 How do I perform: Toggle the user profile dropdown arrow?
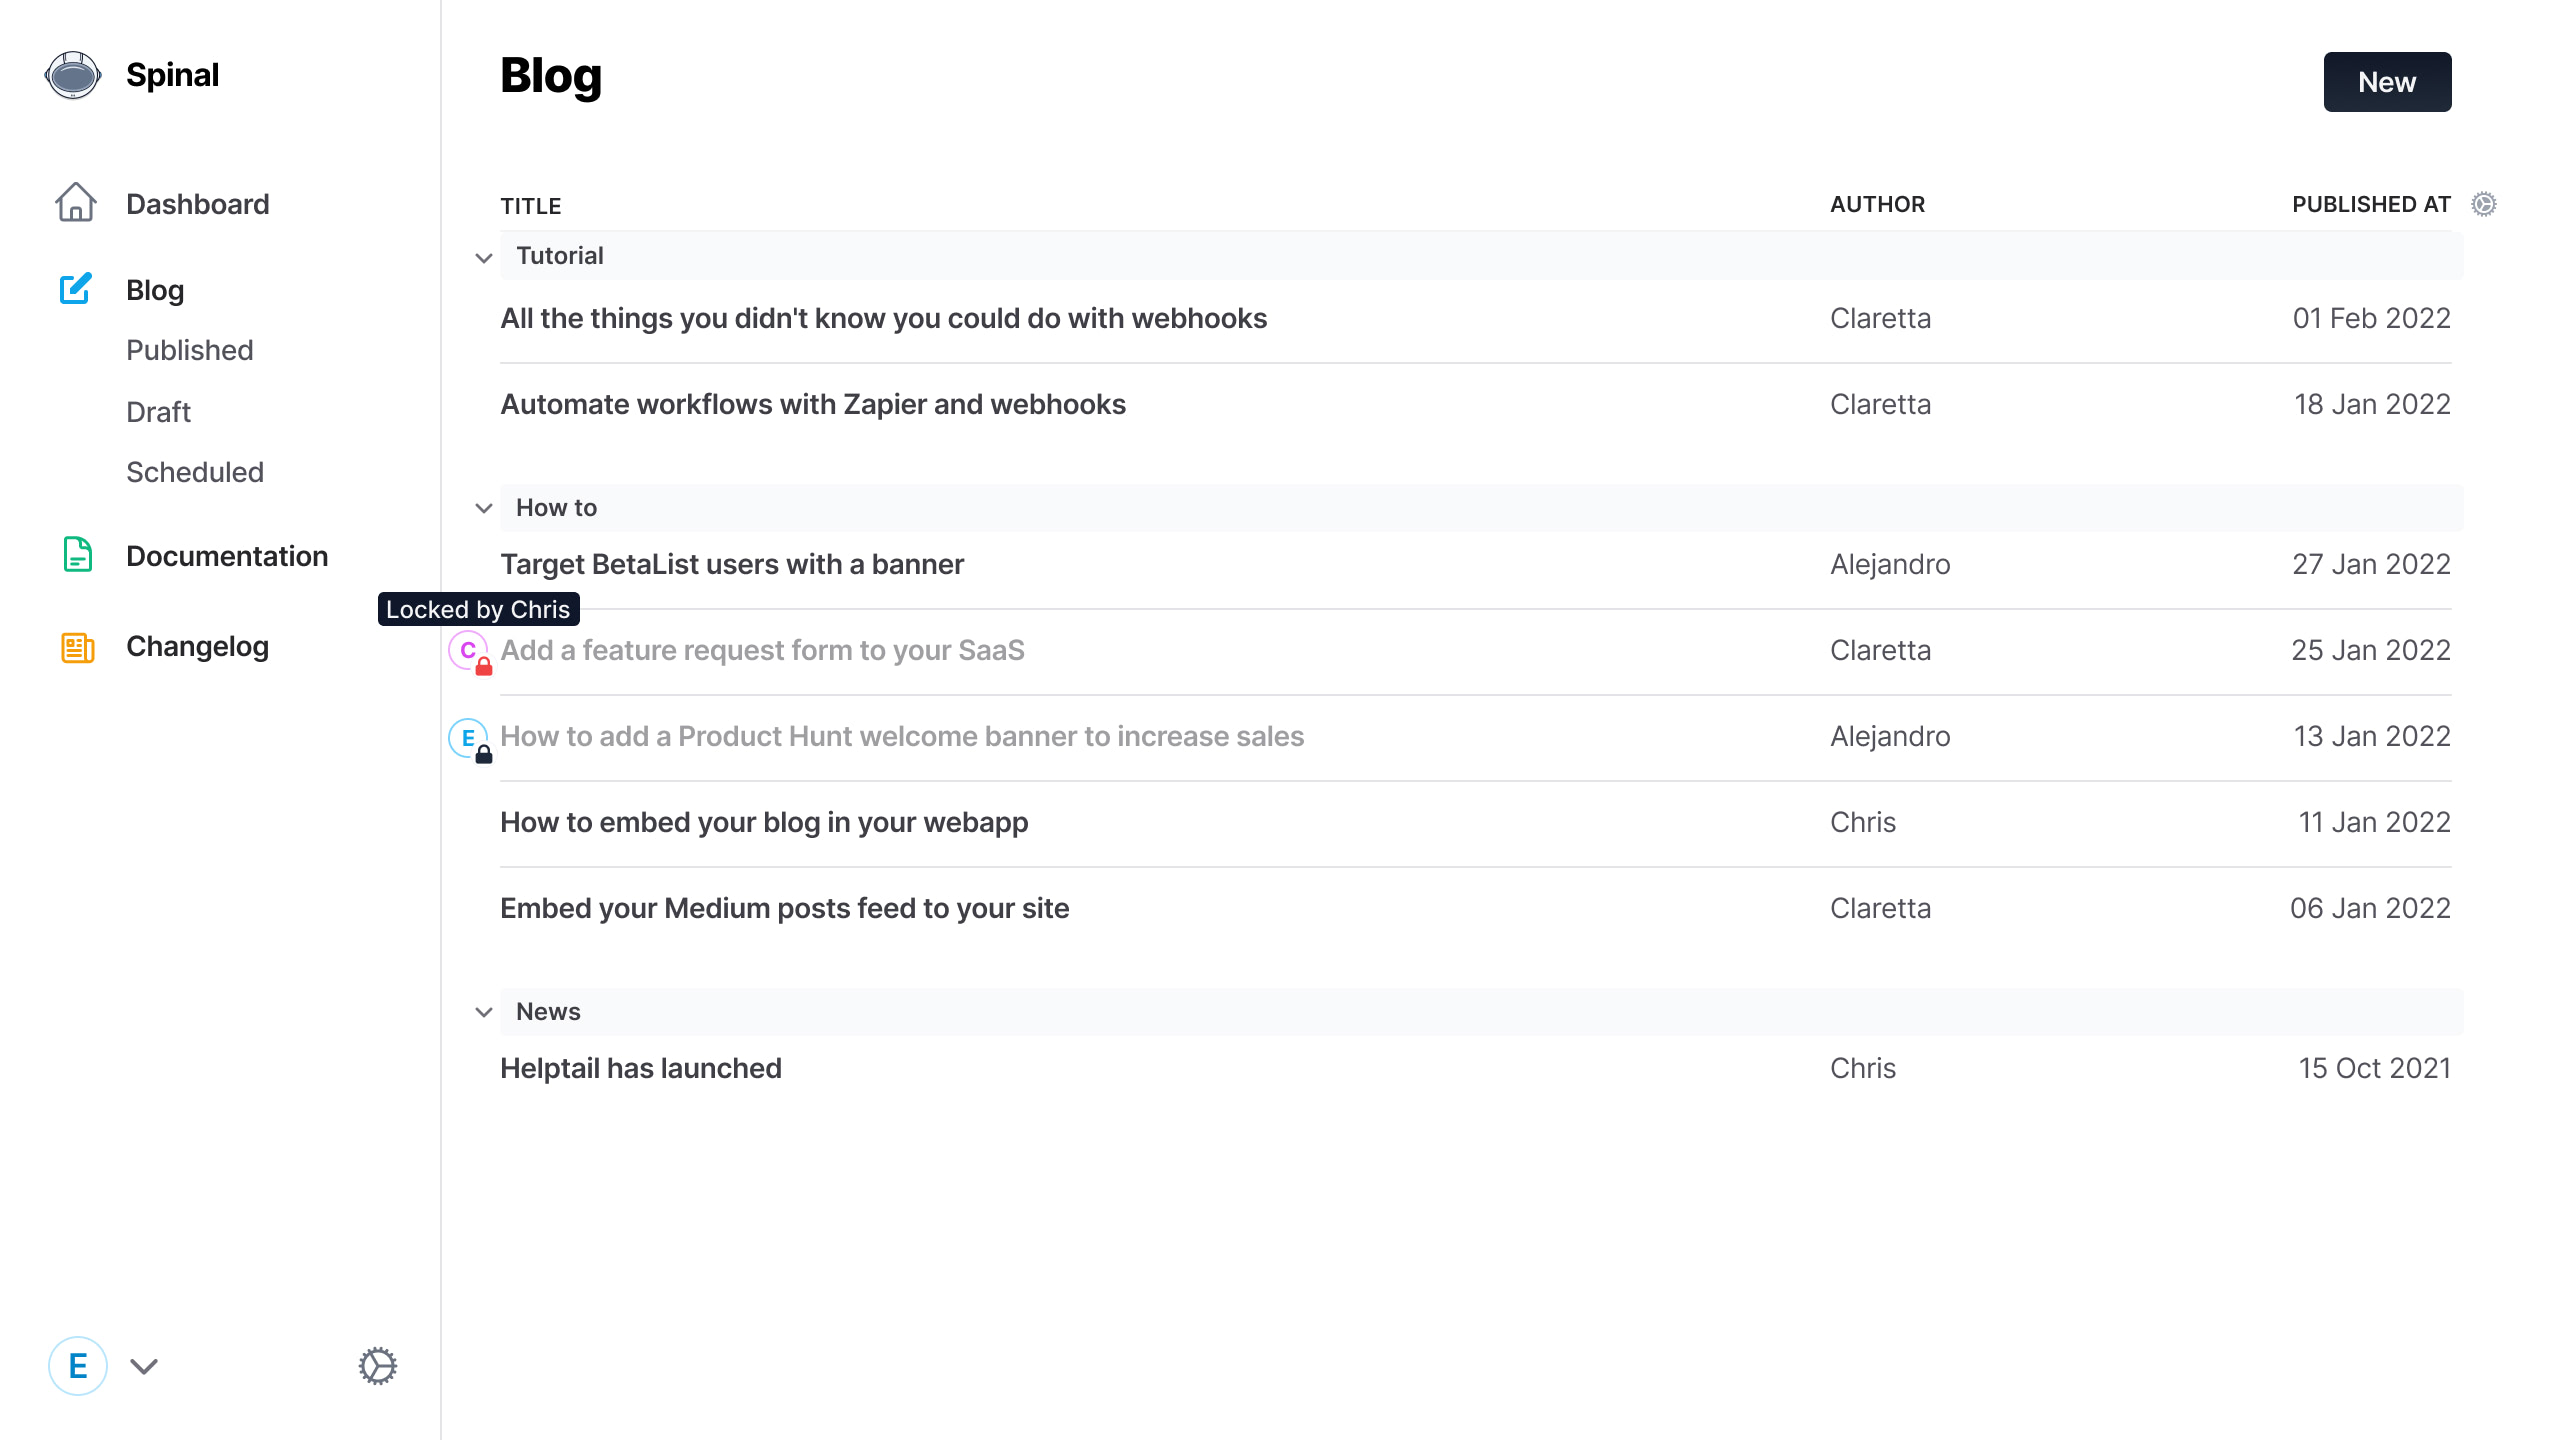pos(144,1366)
